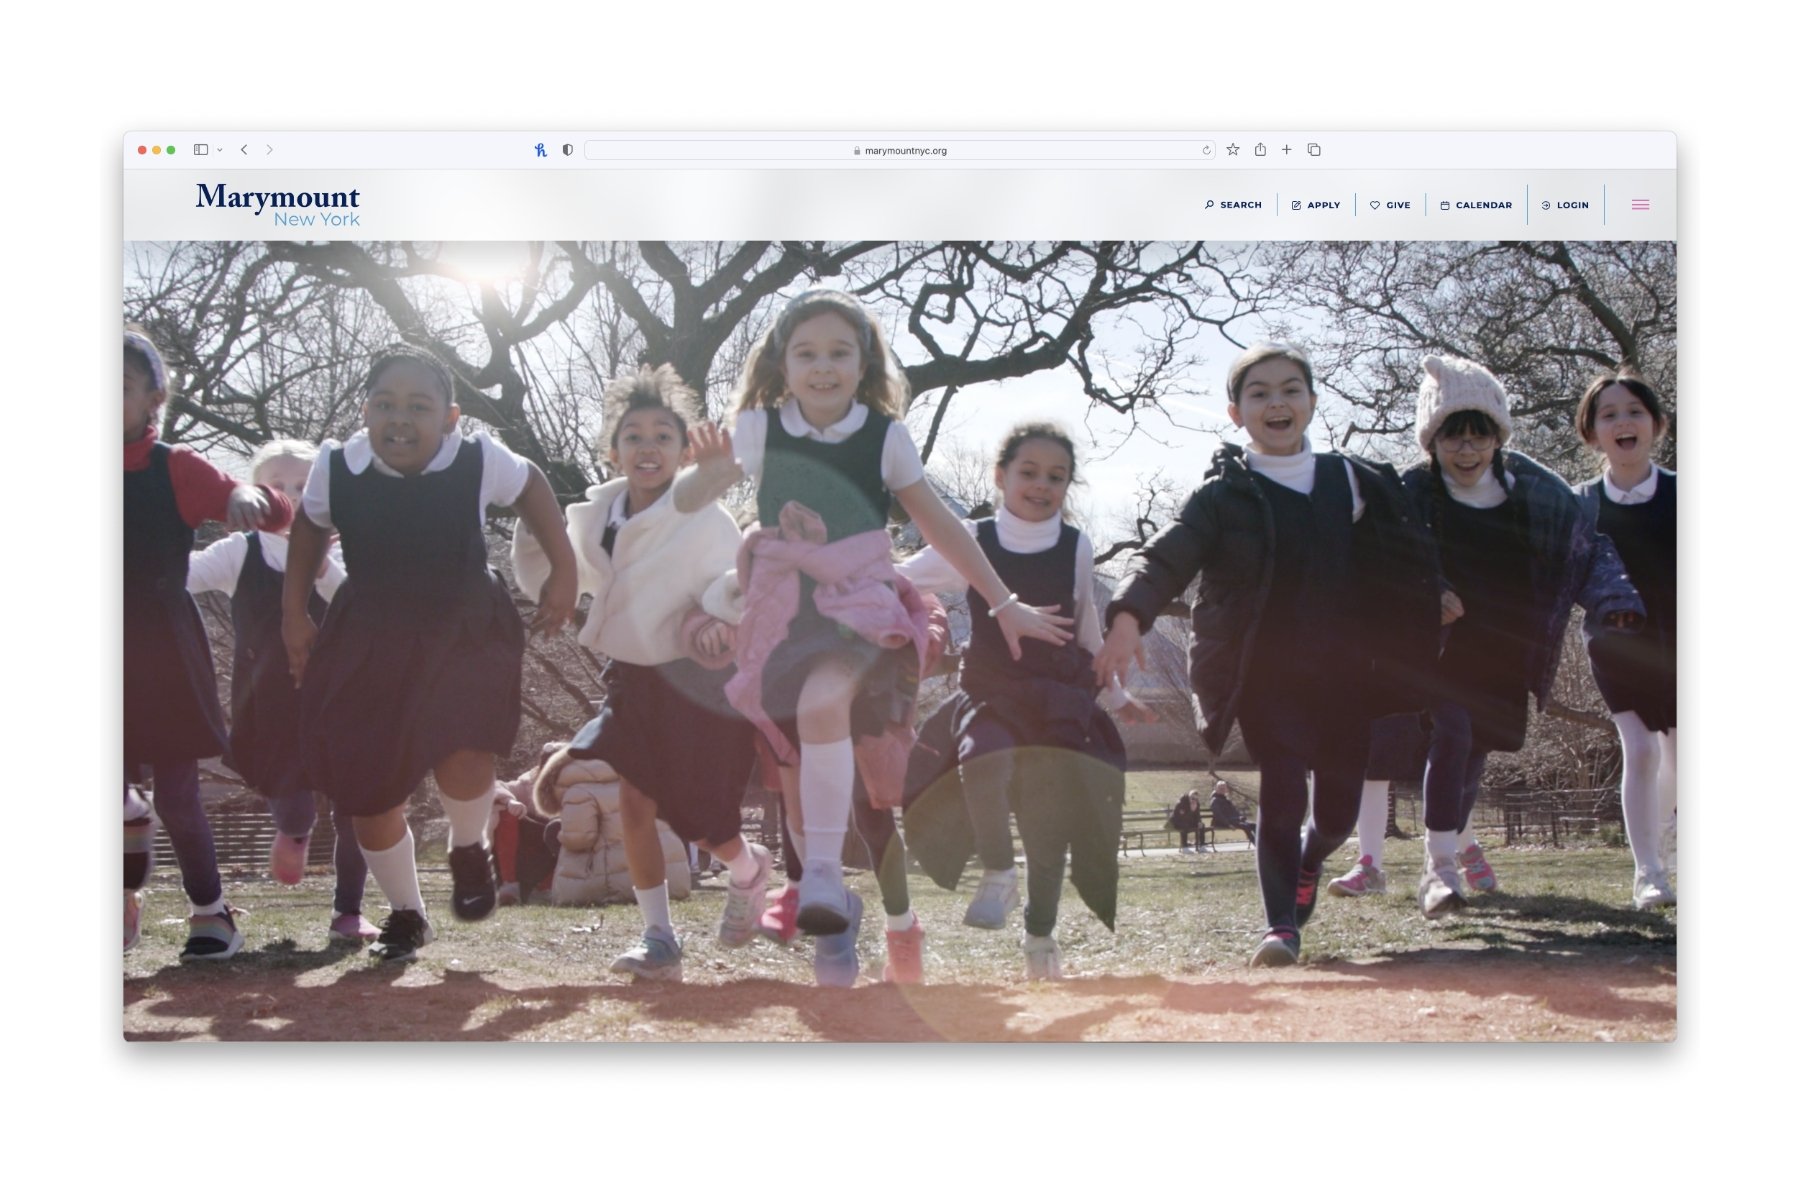Viewport: 1800px width, 1200px height.
Task: Open the APPLY page
Action: 1315,205
